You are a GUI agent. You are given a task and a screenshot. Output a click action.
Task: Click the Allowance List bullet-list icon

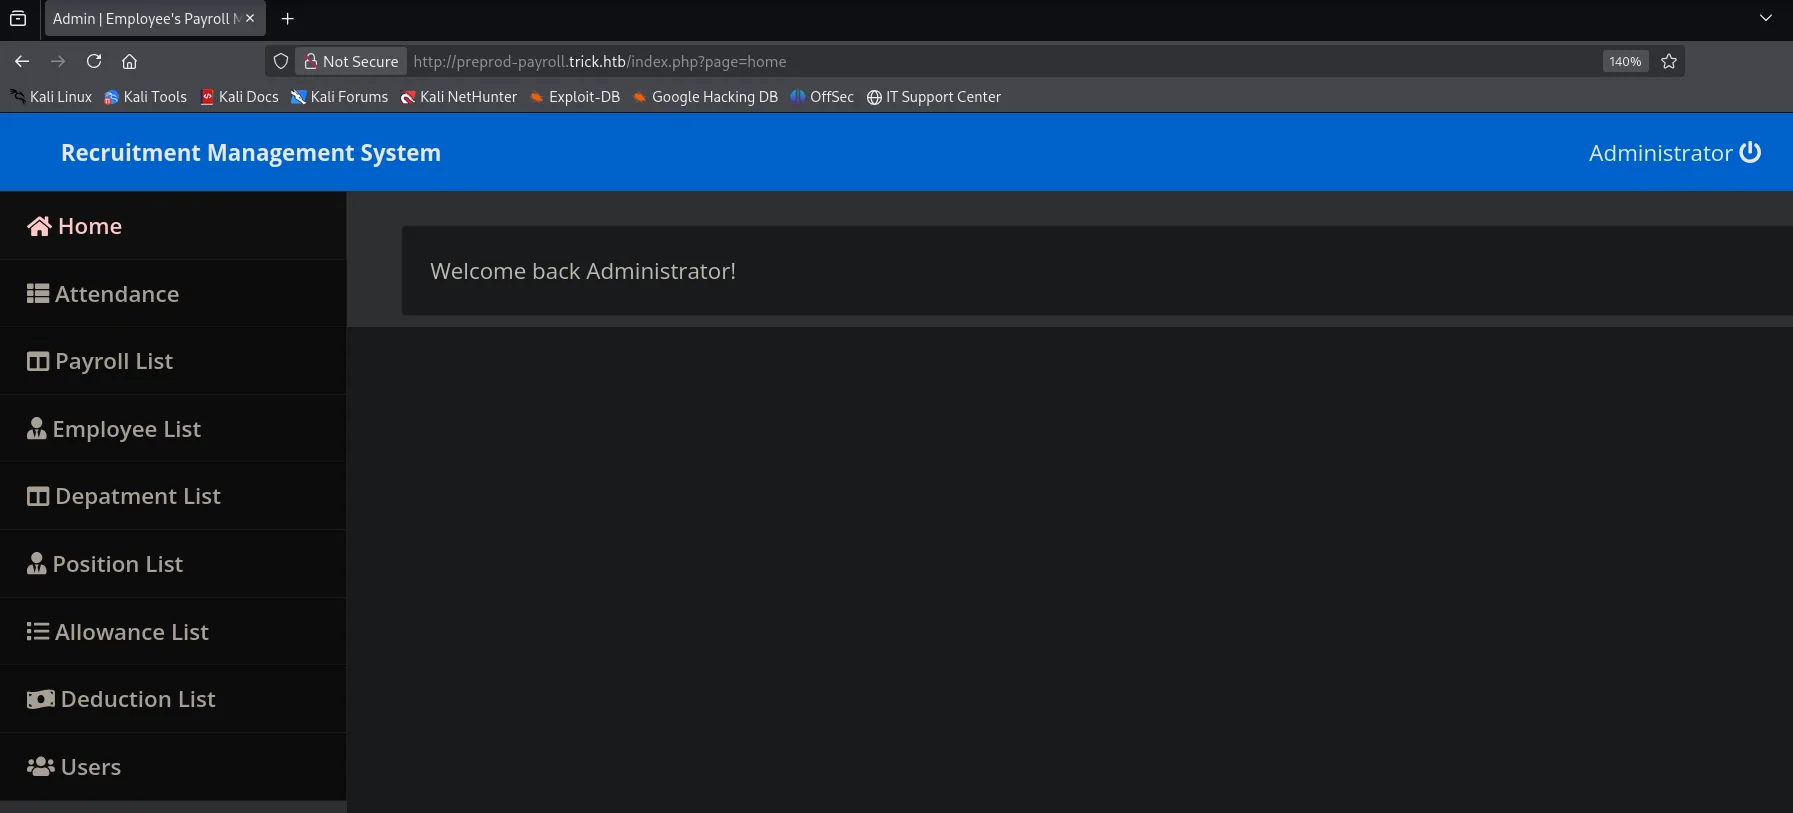[38, 631]
